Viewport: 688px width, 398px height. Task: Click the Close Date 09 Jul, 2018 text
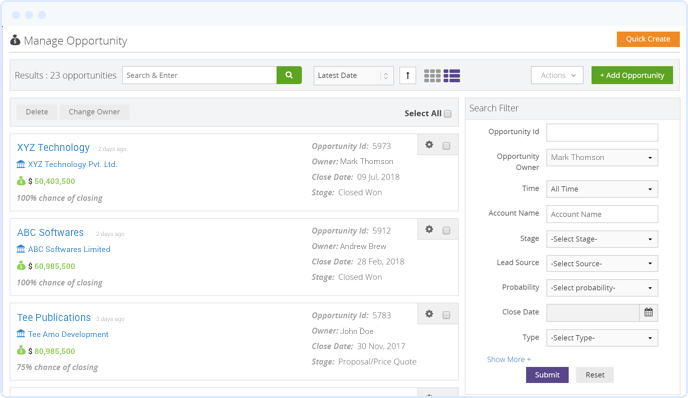pos(355,177)
